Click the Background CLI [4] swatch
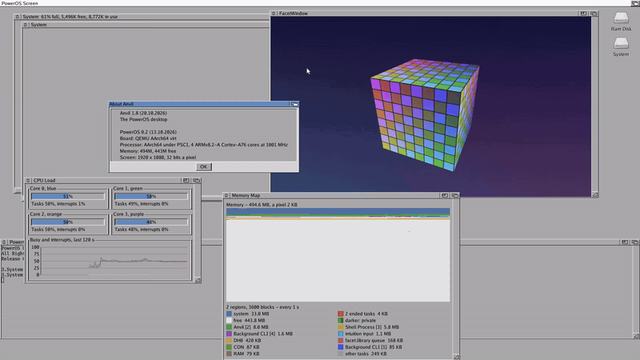This screenshot has height=360, width=640. tap(229, 334)
